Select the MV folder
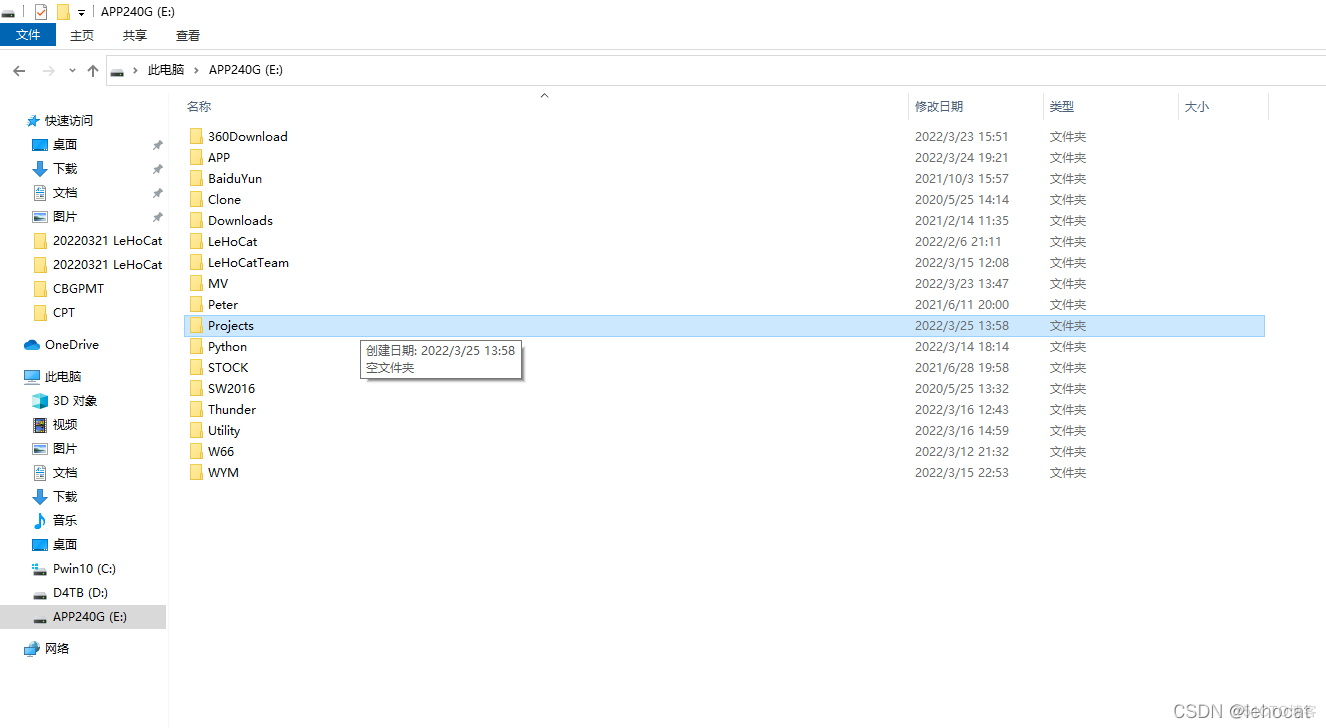 tap(218, 283)
